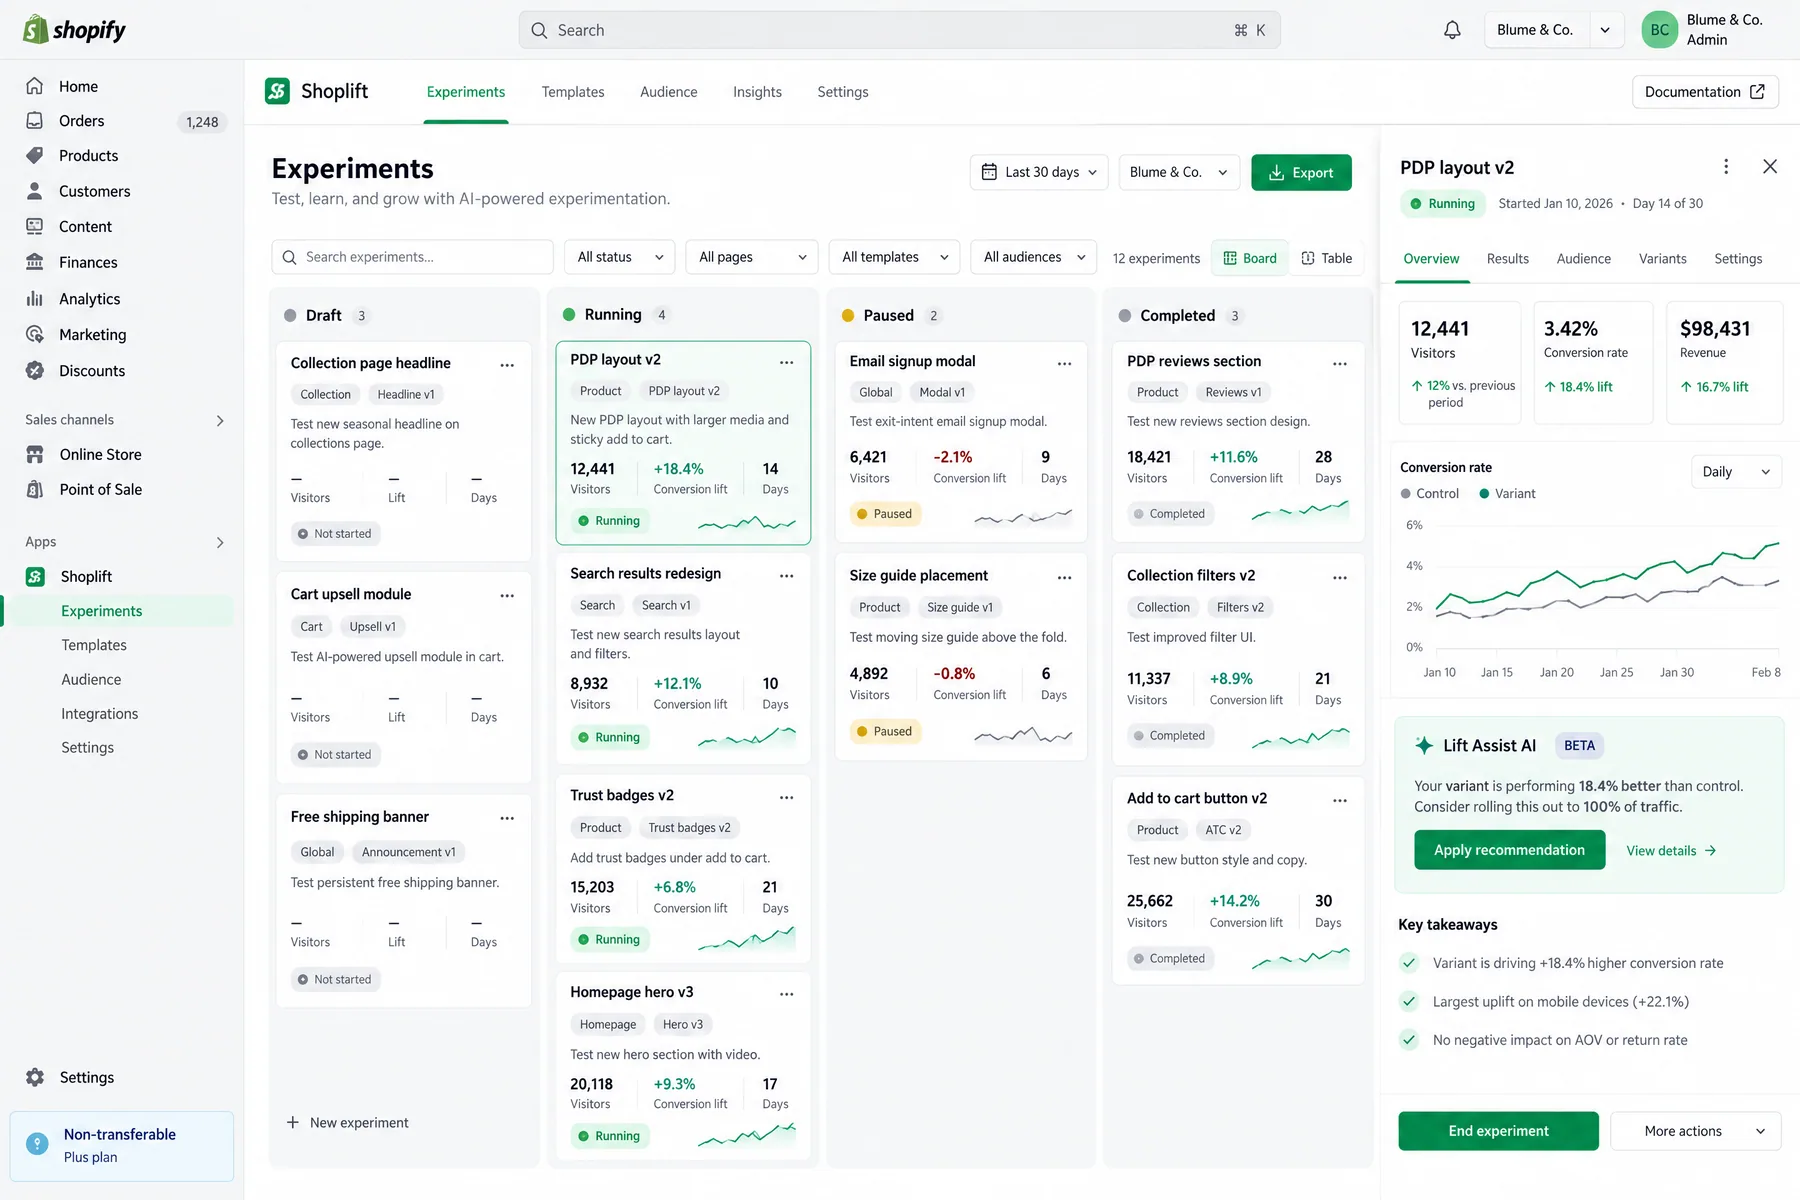Switch to Results tab in detail panel
1800x1200 pixels.
coord(1507,259)
